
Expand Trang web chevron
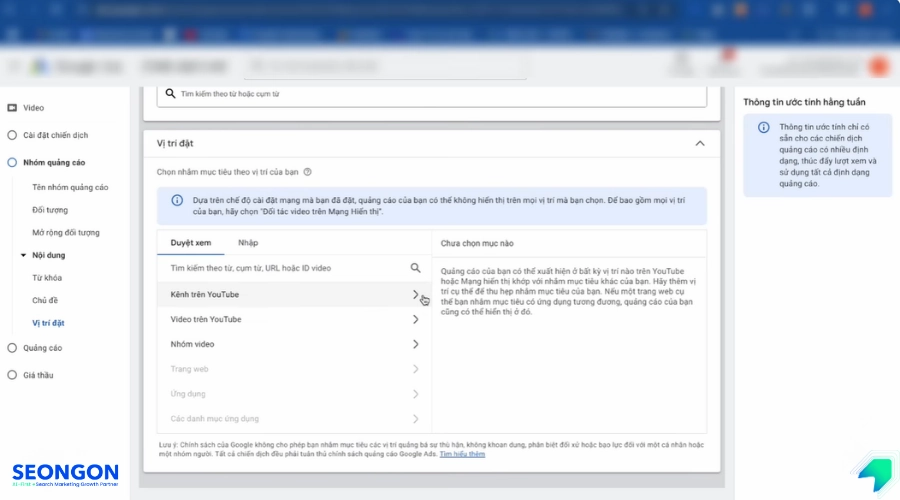pyautogui.click(x=416, y=369)
